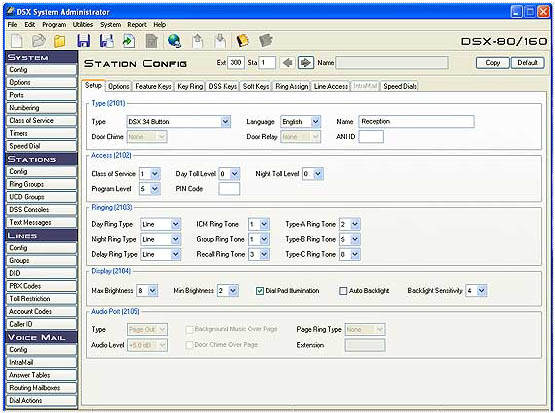The height and width of the screenshot is (413, 555).
Task: Switch to the Feature Keys tab
Action: tap(153, 86)
